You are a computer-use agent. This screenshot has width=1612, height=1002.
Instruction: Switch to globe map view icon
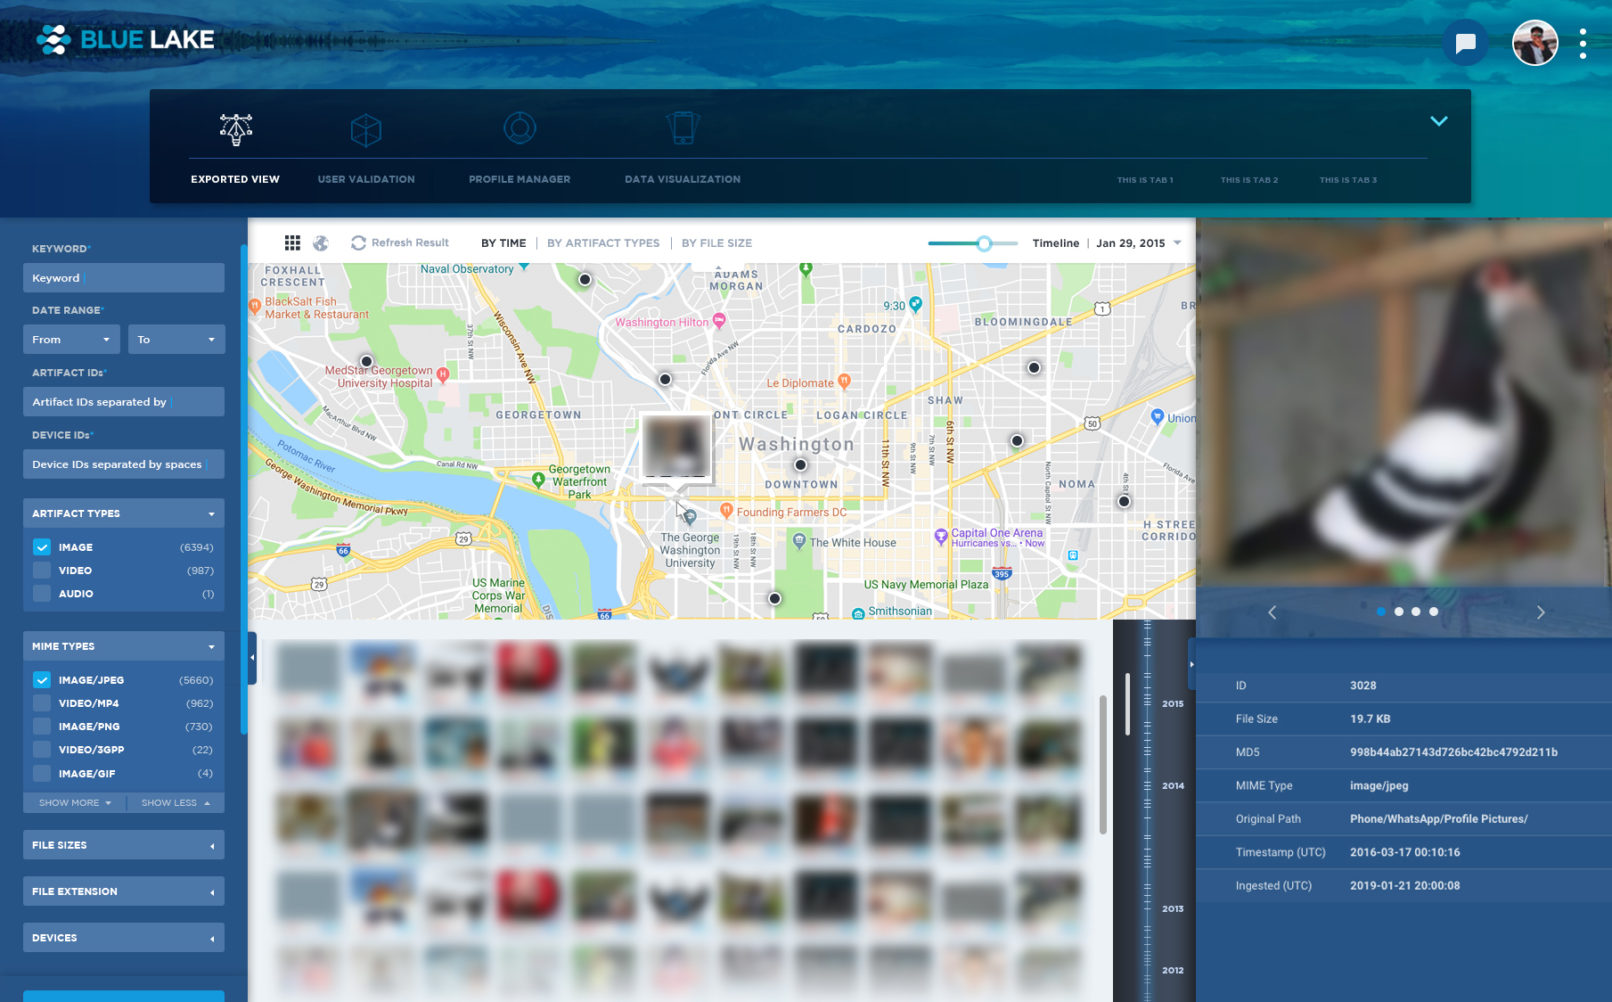(321, 243)
